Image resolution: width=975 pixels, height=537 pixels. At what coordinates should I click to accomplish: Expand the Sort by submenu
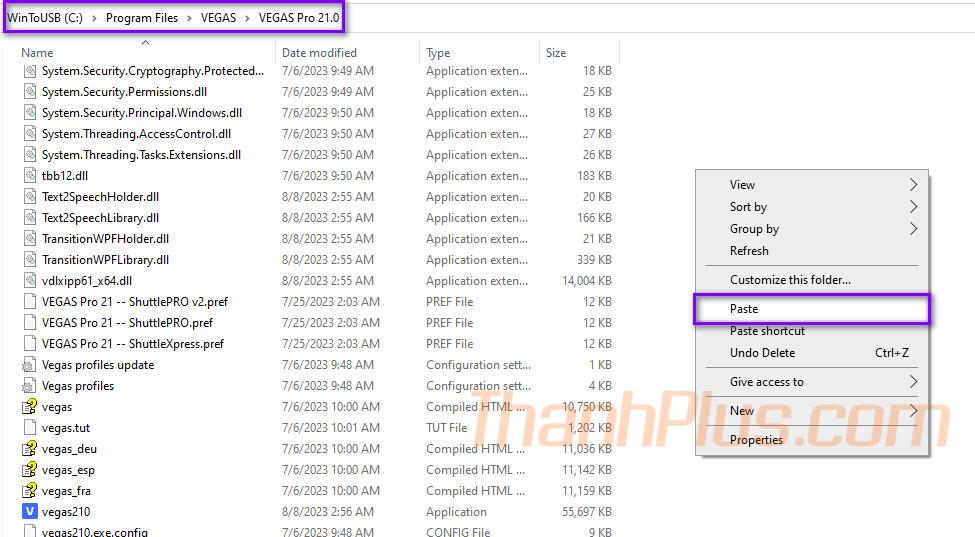748,207
